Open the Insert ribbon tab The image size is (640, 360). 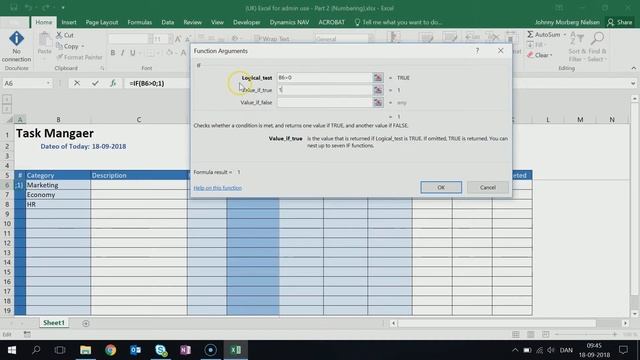coord(69,22)
